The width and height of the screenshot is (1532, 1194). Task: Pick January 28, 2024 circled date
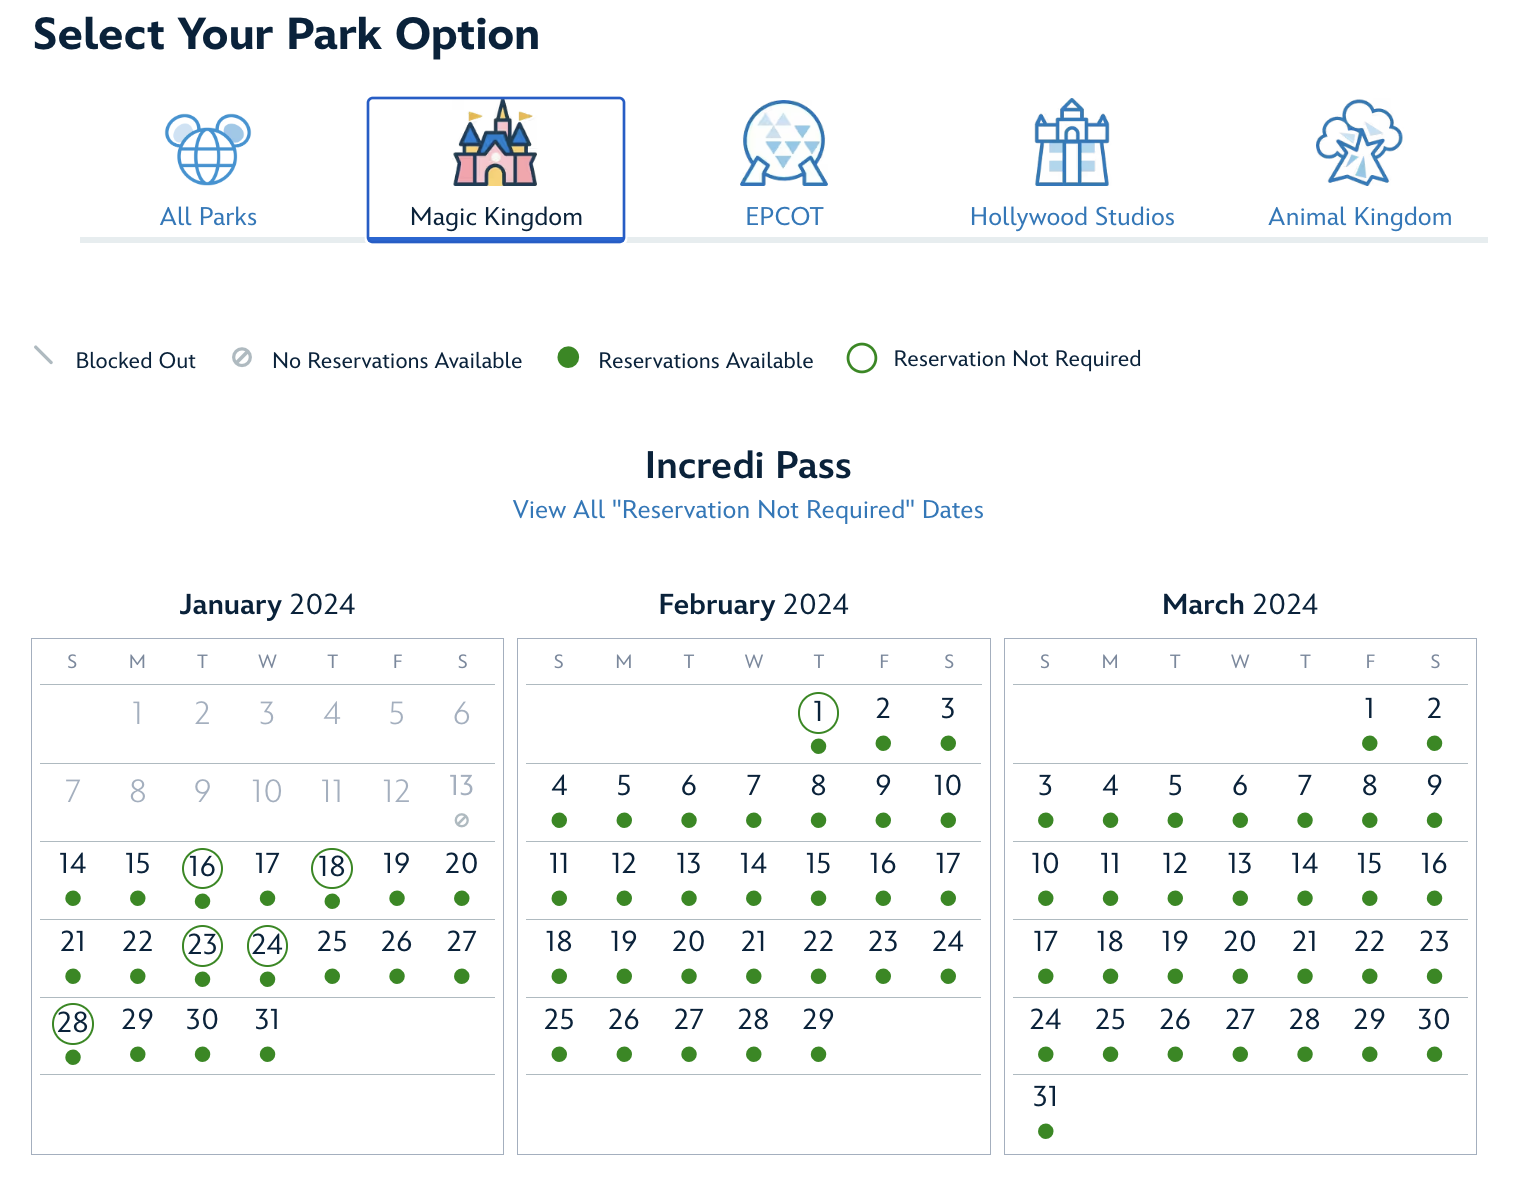point(73,1023)
